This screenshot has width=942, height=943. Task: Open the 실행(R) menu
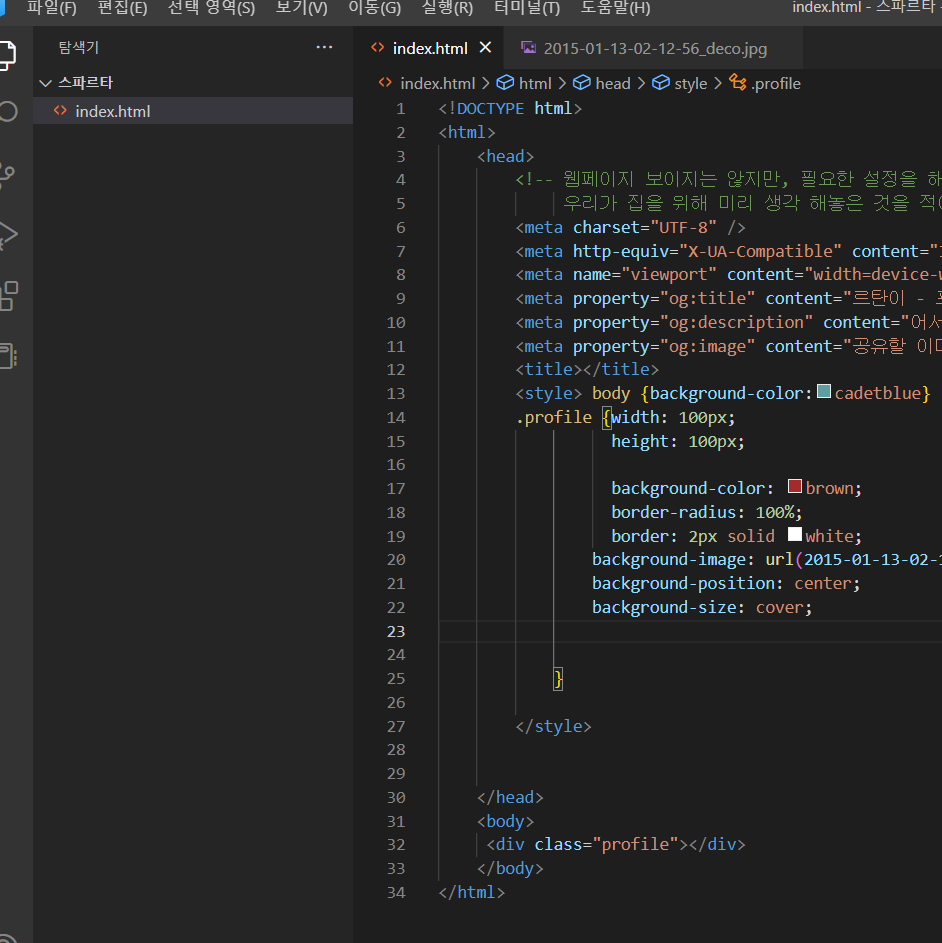pos(448,8)
